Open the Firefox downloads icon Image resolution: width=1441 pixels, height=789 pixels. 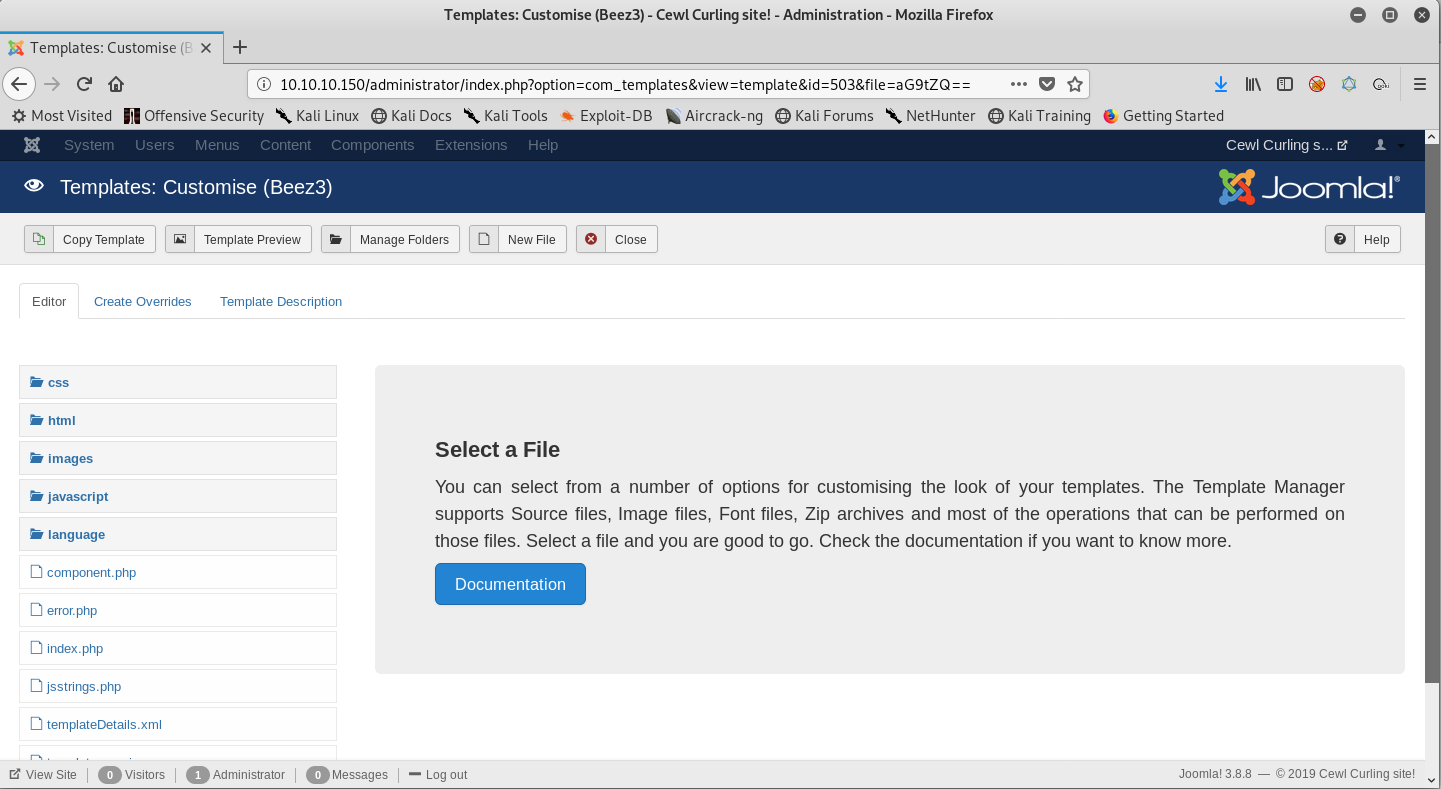pyautogui.click(x=1220, y=84)
